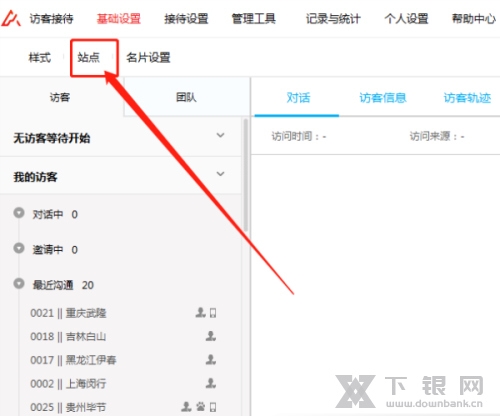Open the 访客接待 menu
The image size is (500, 416).
[x=51, y=19]
